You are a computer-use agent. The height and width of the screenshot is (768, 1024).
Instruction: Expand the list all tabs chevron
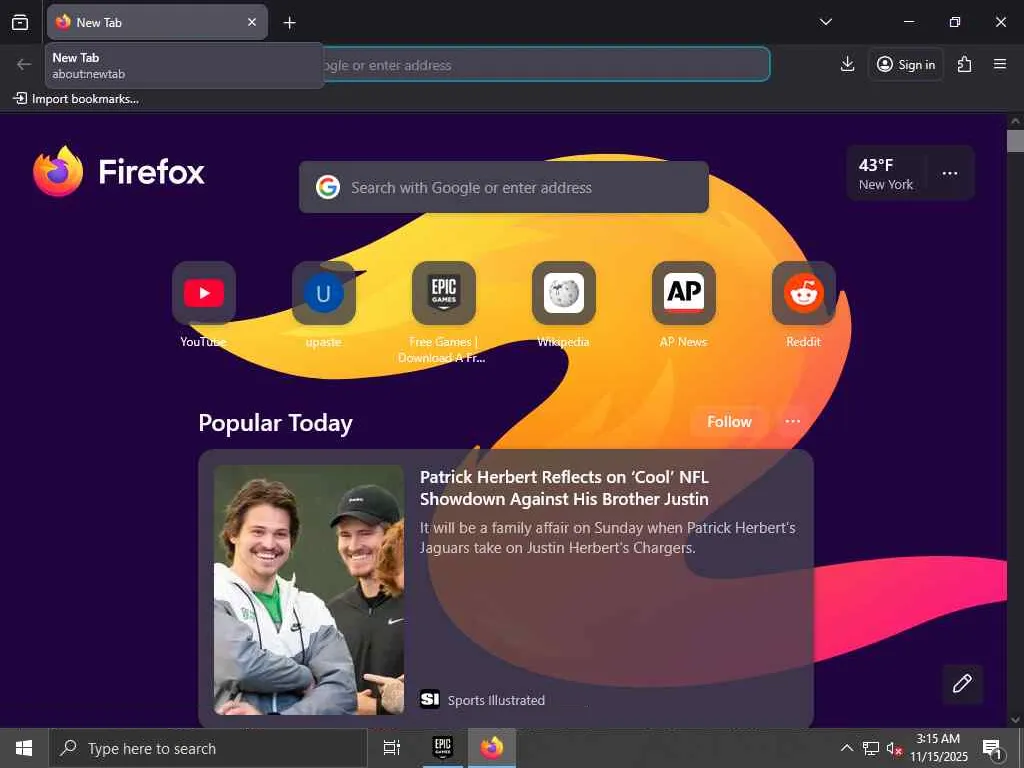tap(825, 22)
